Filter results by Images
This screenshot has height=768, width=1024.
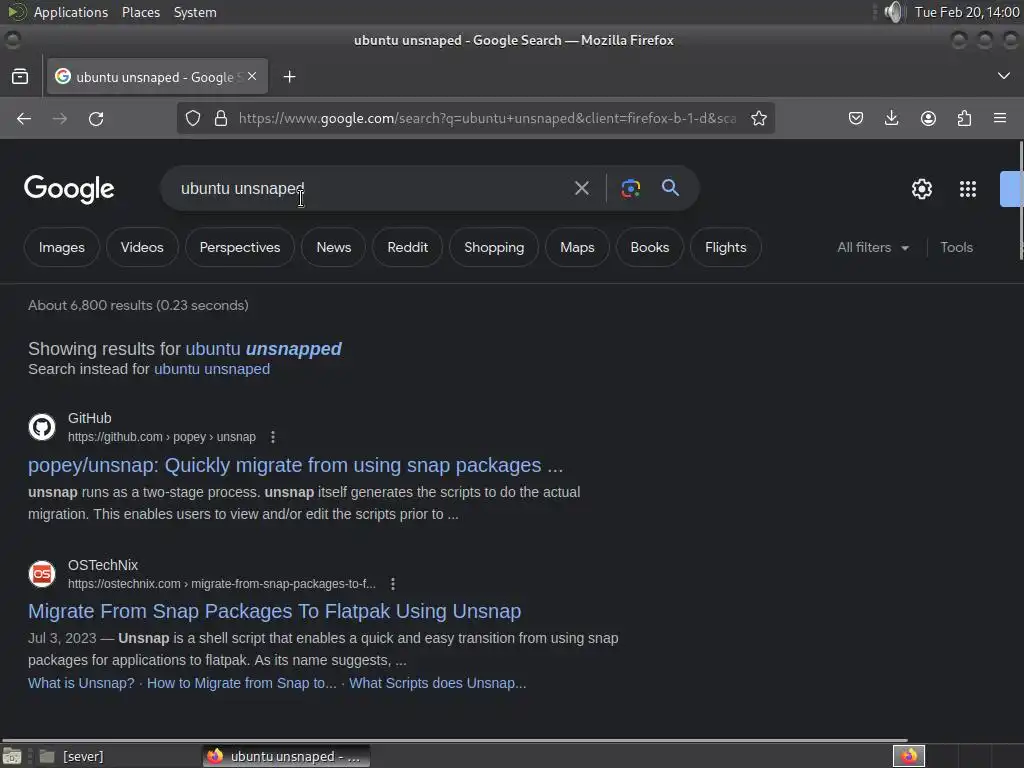pyautogui.click(x=61, y=248)
